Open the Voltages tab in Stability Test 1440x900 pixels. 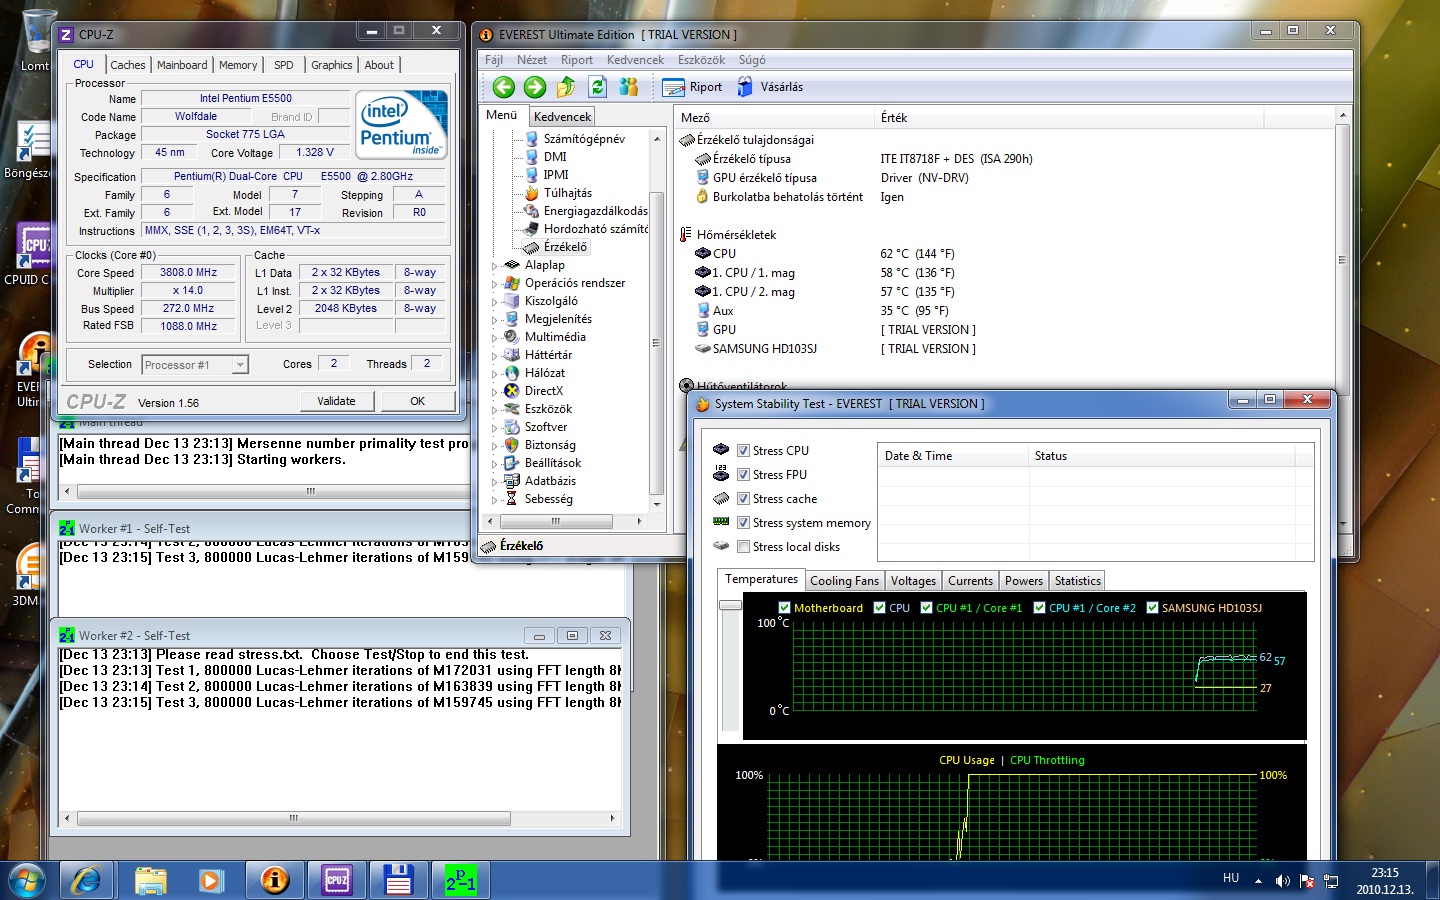[913, 581]
